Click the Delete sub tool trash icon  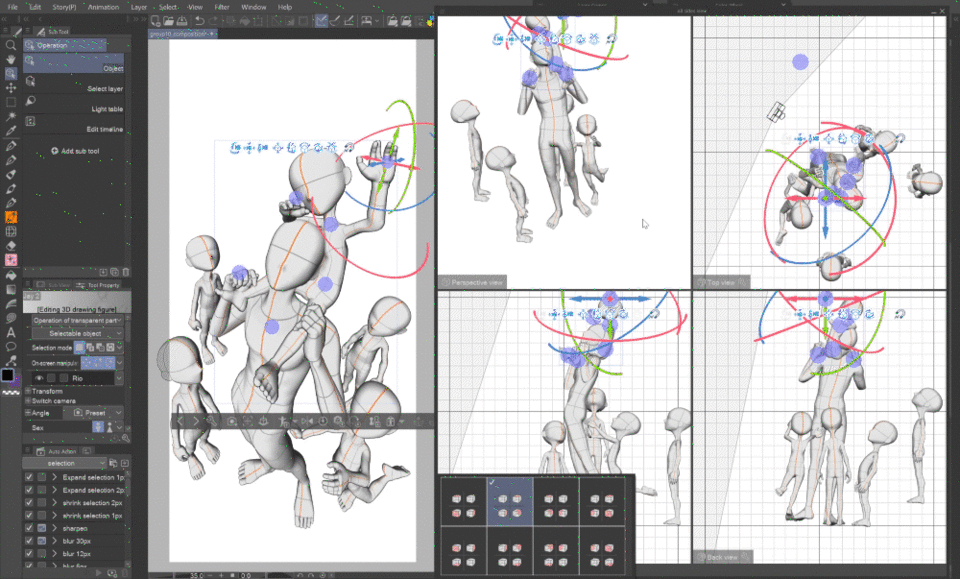[126, 272]
